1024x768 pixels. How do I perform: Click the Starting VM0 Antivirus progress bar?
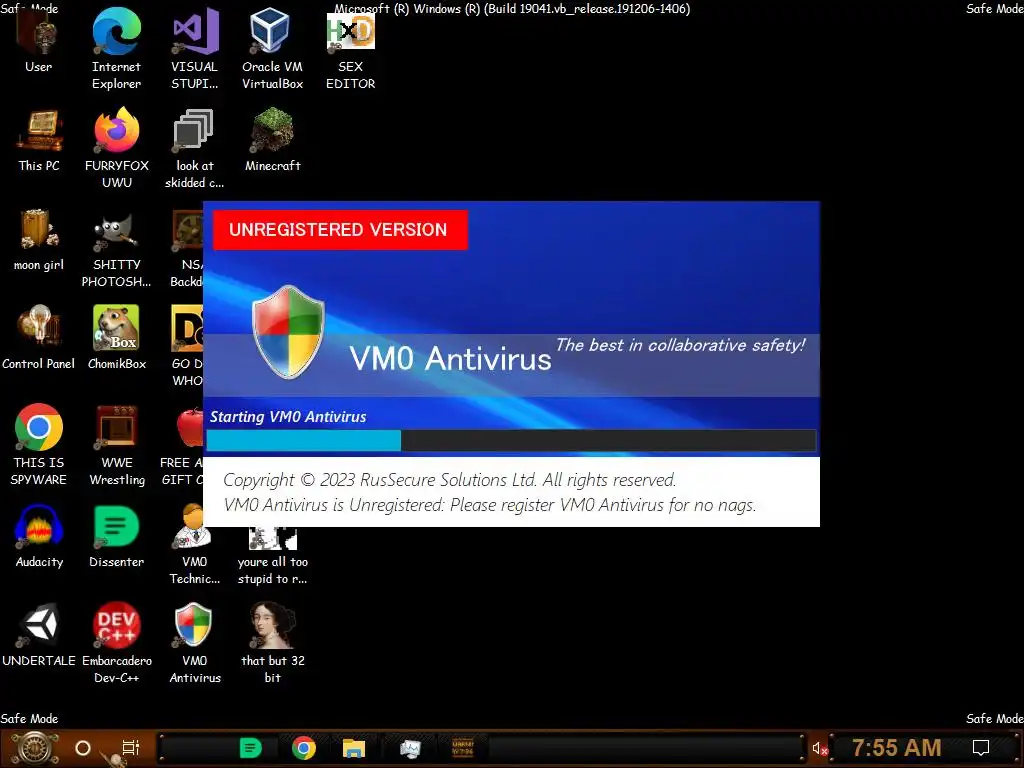click(x=511, y=441)
